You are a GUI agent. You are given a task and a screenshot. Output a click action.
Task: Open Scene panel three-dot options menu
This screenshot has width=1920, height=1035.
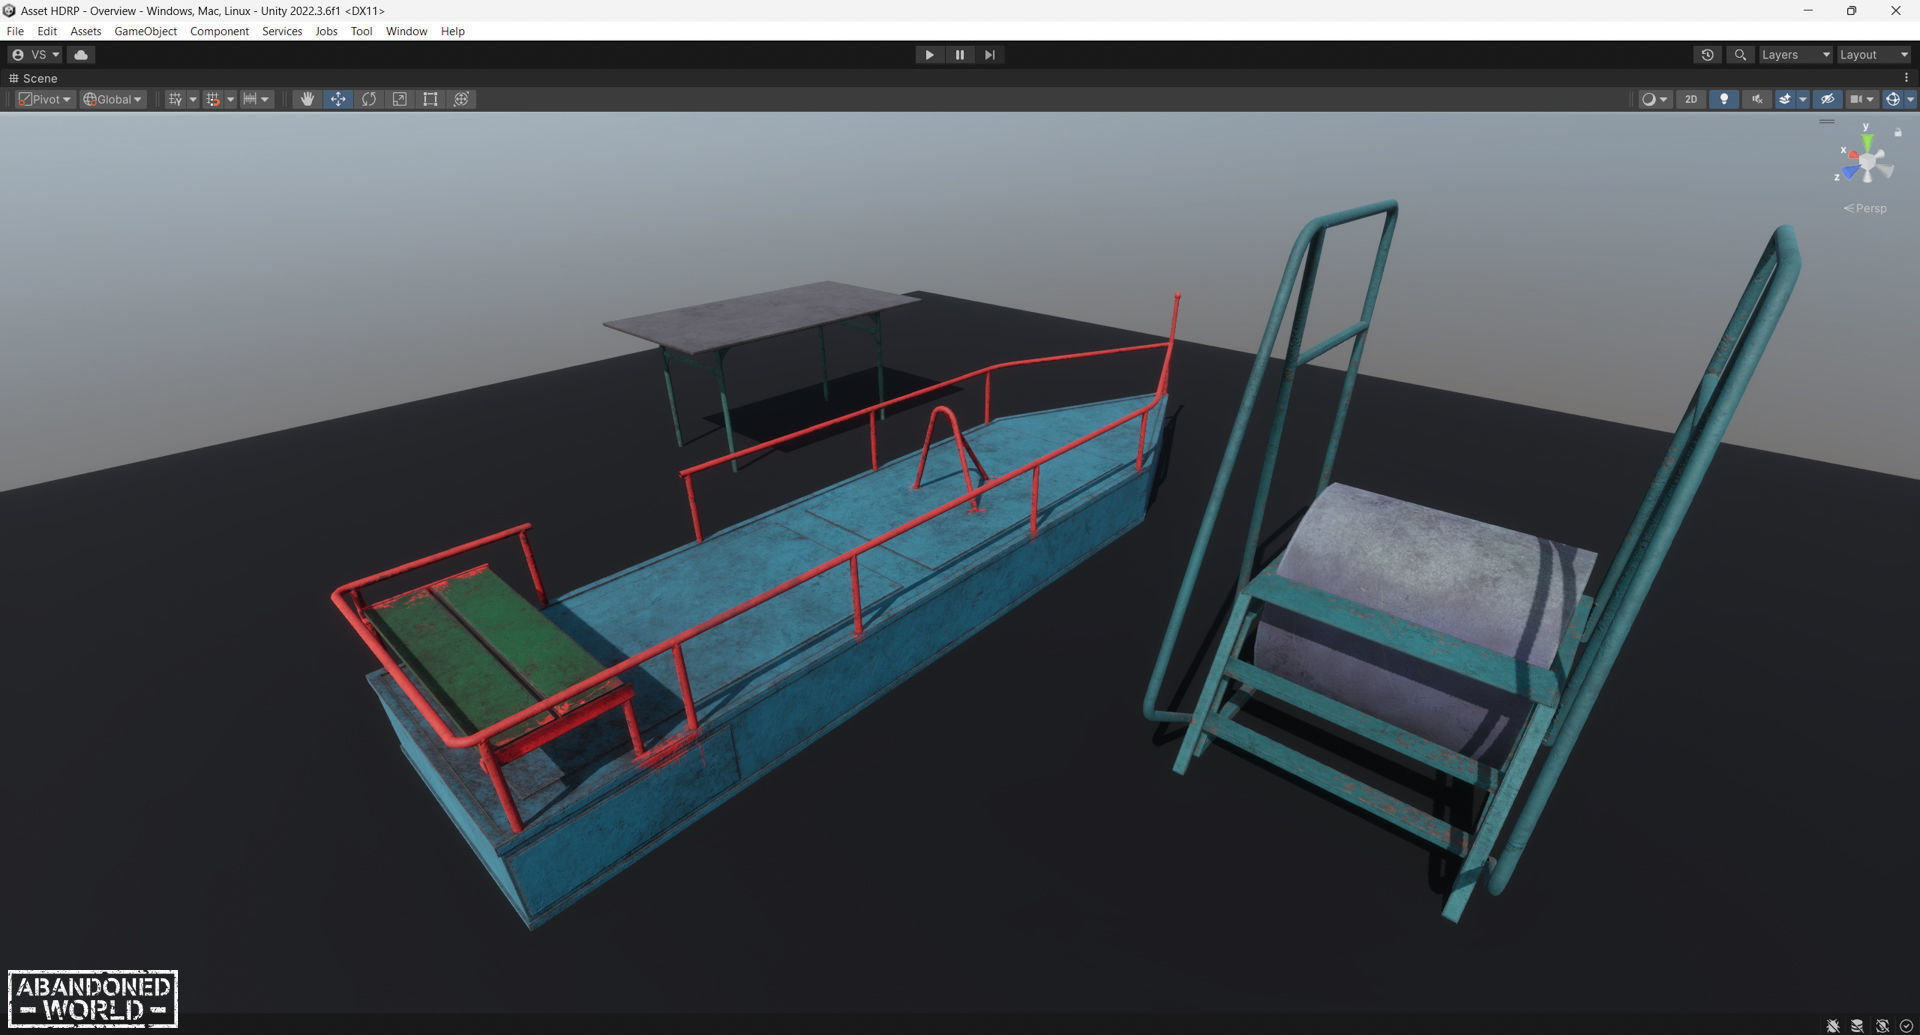point(1906,78)
